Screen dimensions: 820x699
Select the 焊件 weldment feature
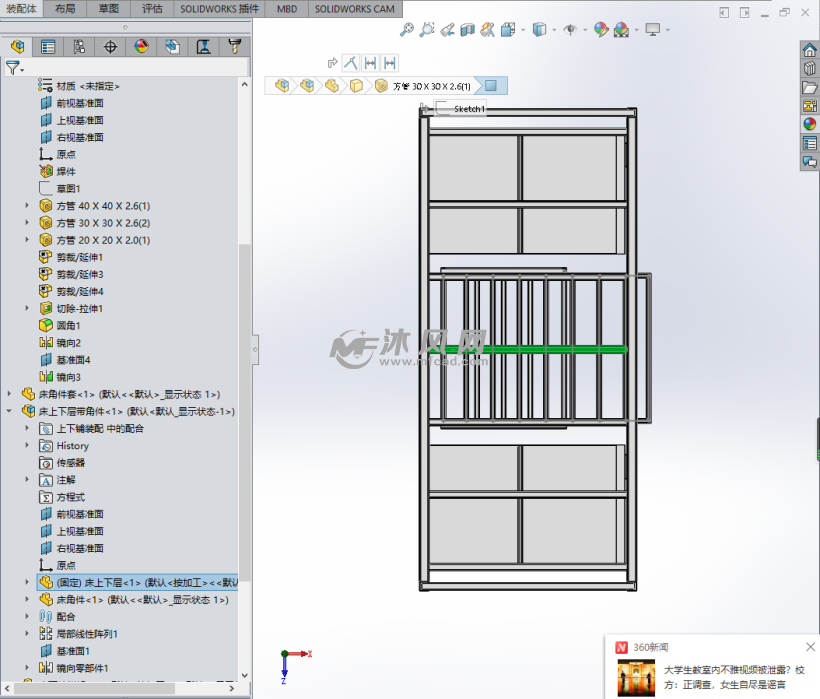pyautogui.click(x=58, y=171)
